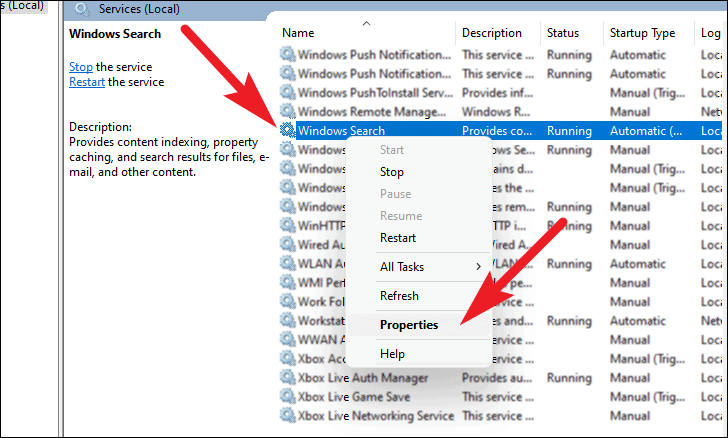Image resolution: width=728 pixels, height=438 pixels.
Task: Click gear icon of Xbox Live Auth Manager
Action: tap(287, 378)
